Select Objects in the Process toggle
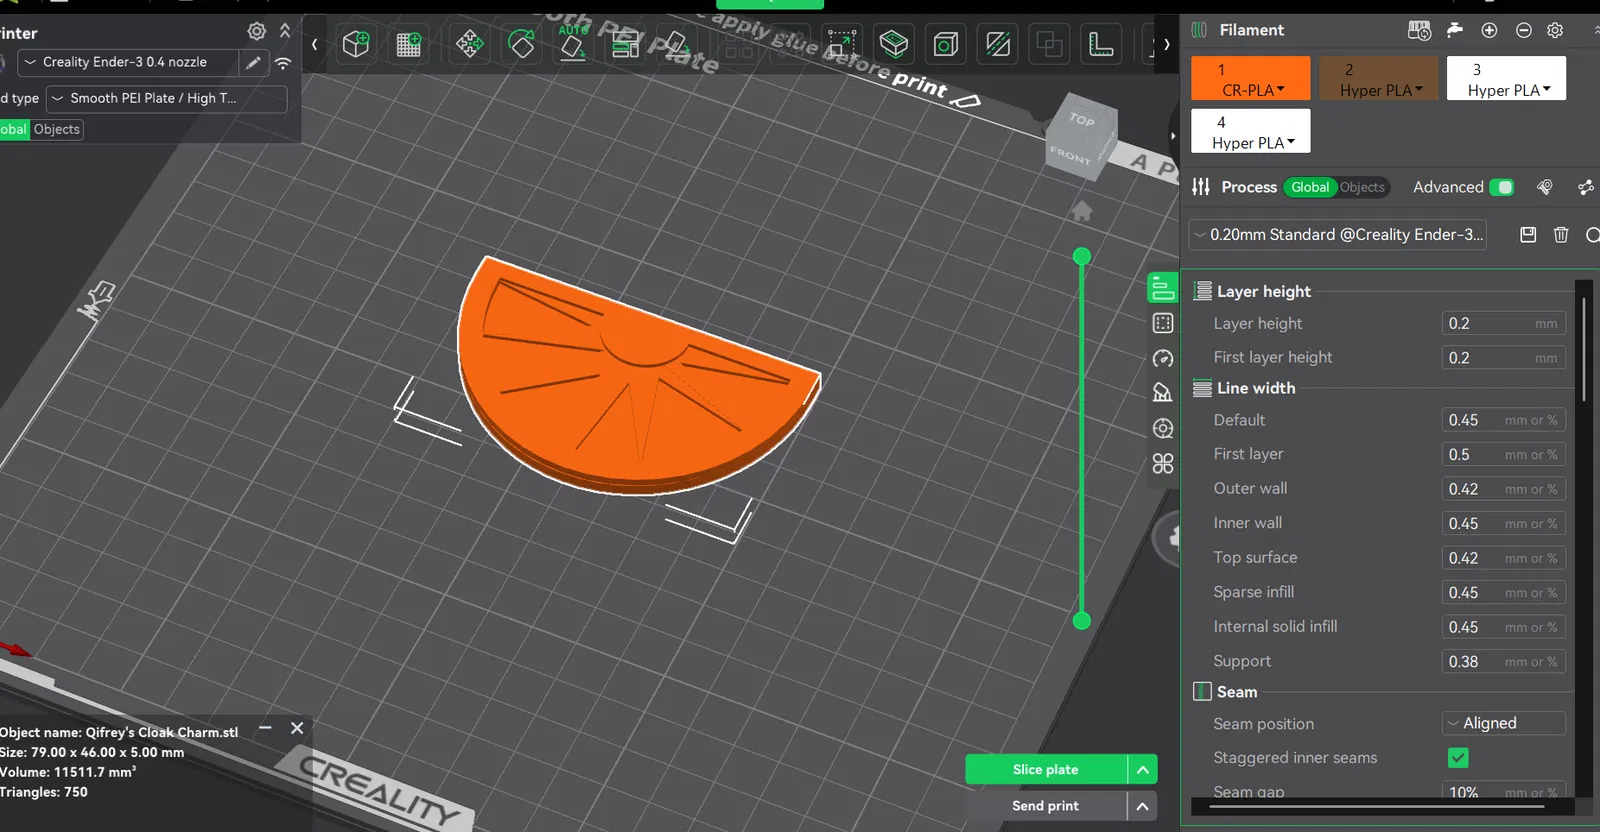The image size is (1600, 832). (x=1362, y=187)
